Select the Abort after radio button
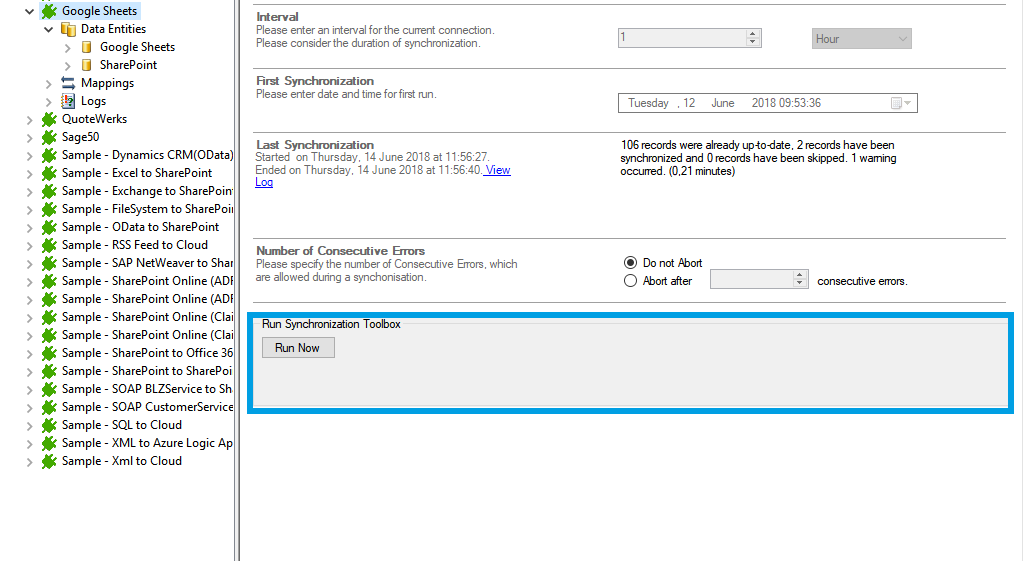 (x=630, y=281)
